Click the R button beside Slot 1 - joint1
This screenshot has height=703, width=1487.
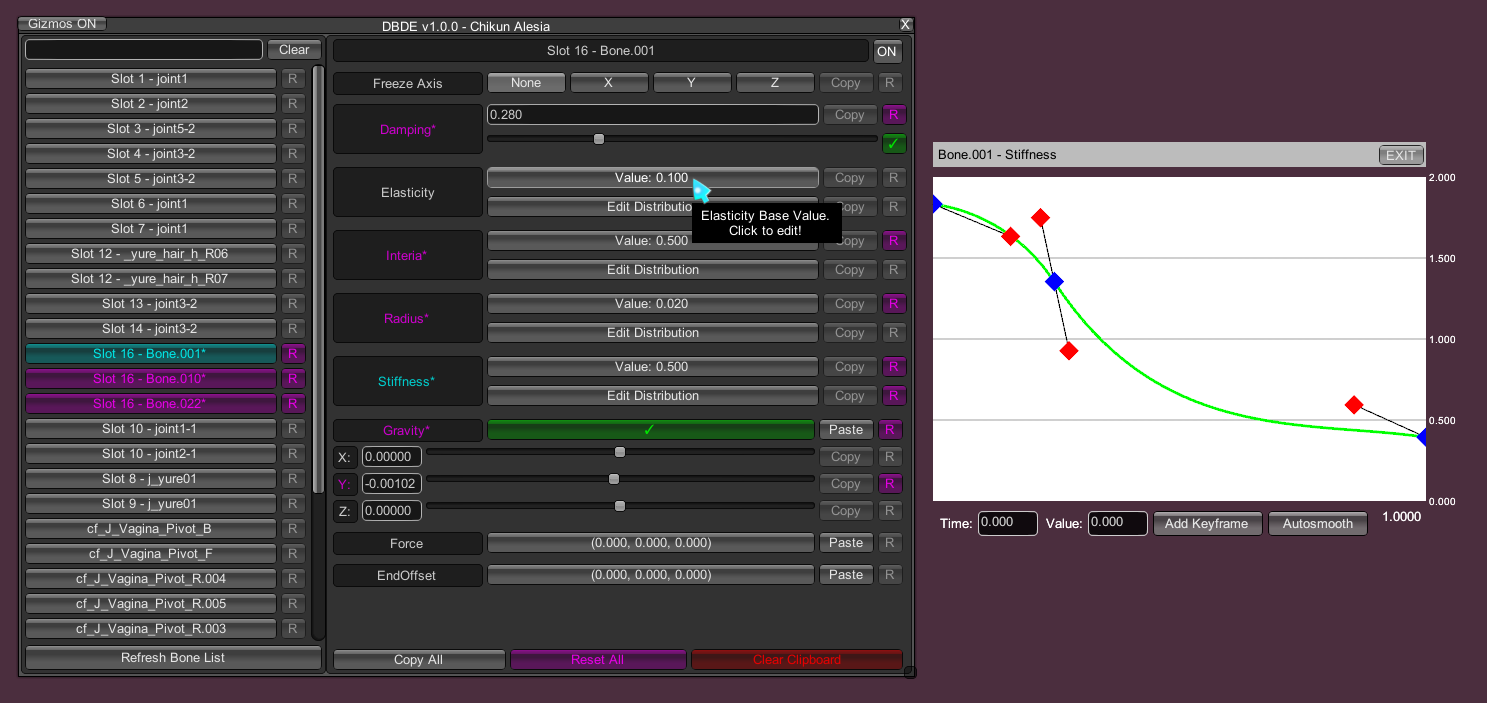coord(293,78)
